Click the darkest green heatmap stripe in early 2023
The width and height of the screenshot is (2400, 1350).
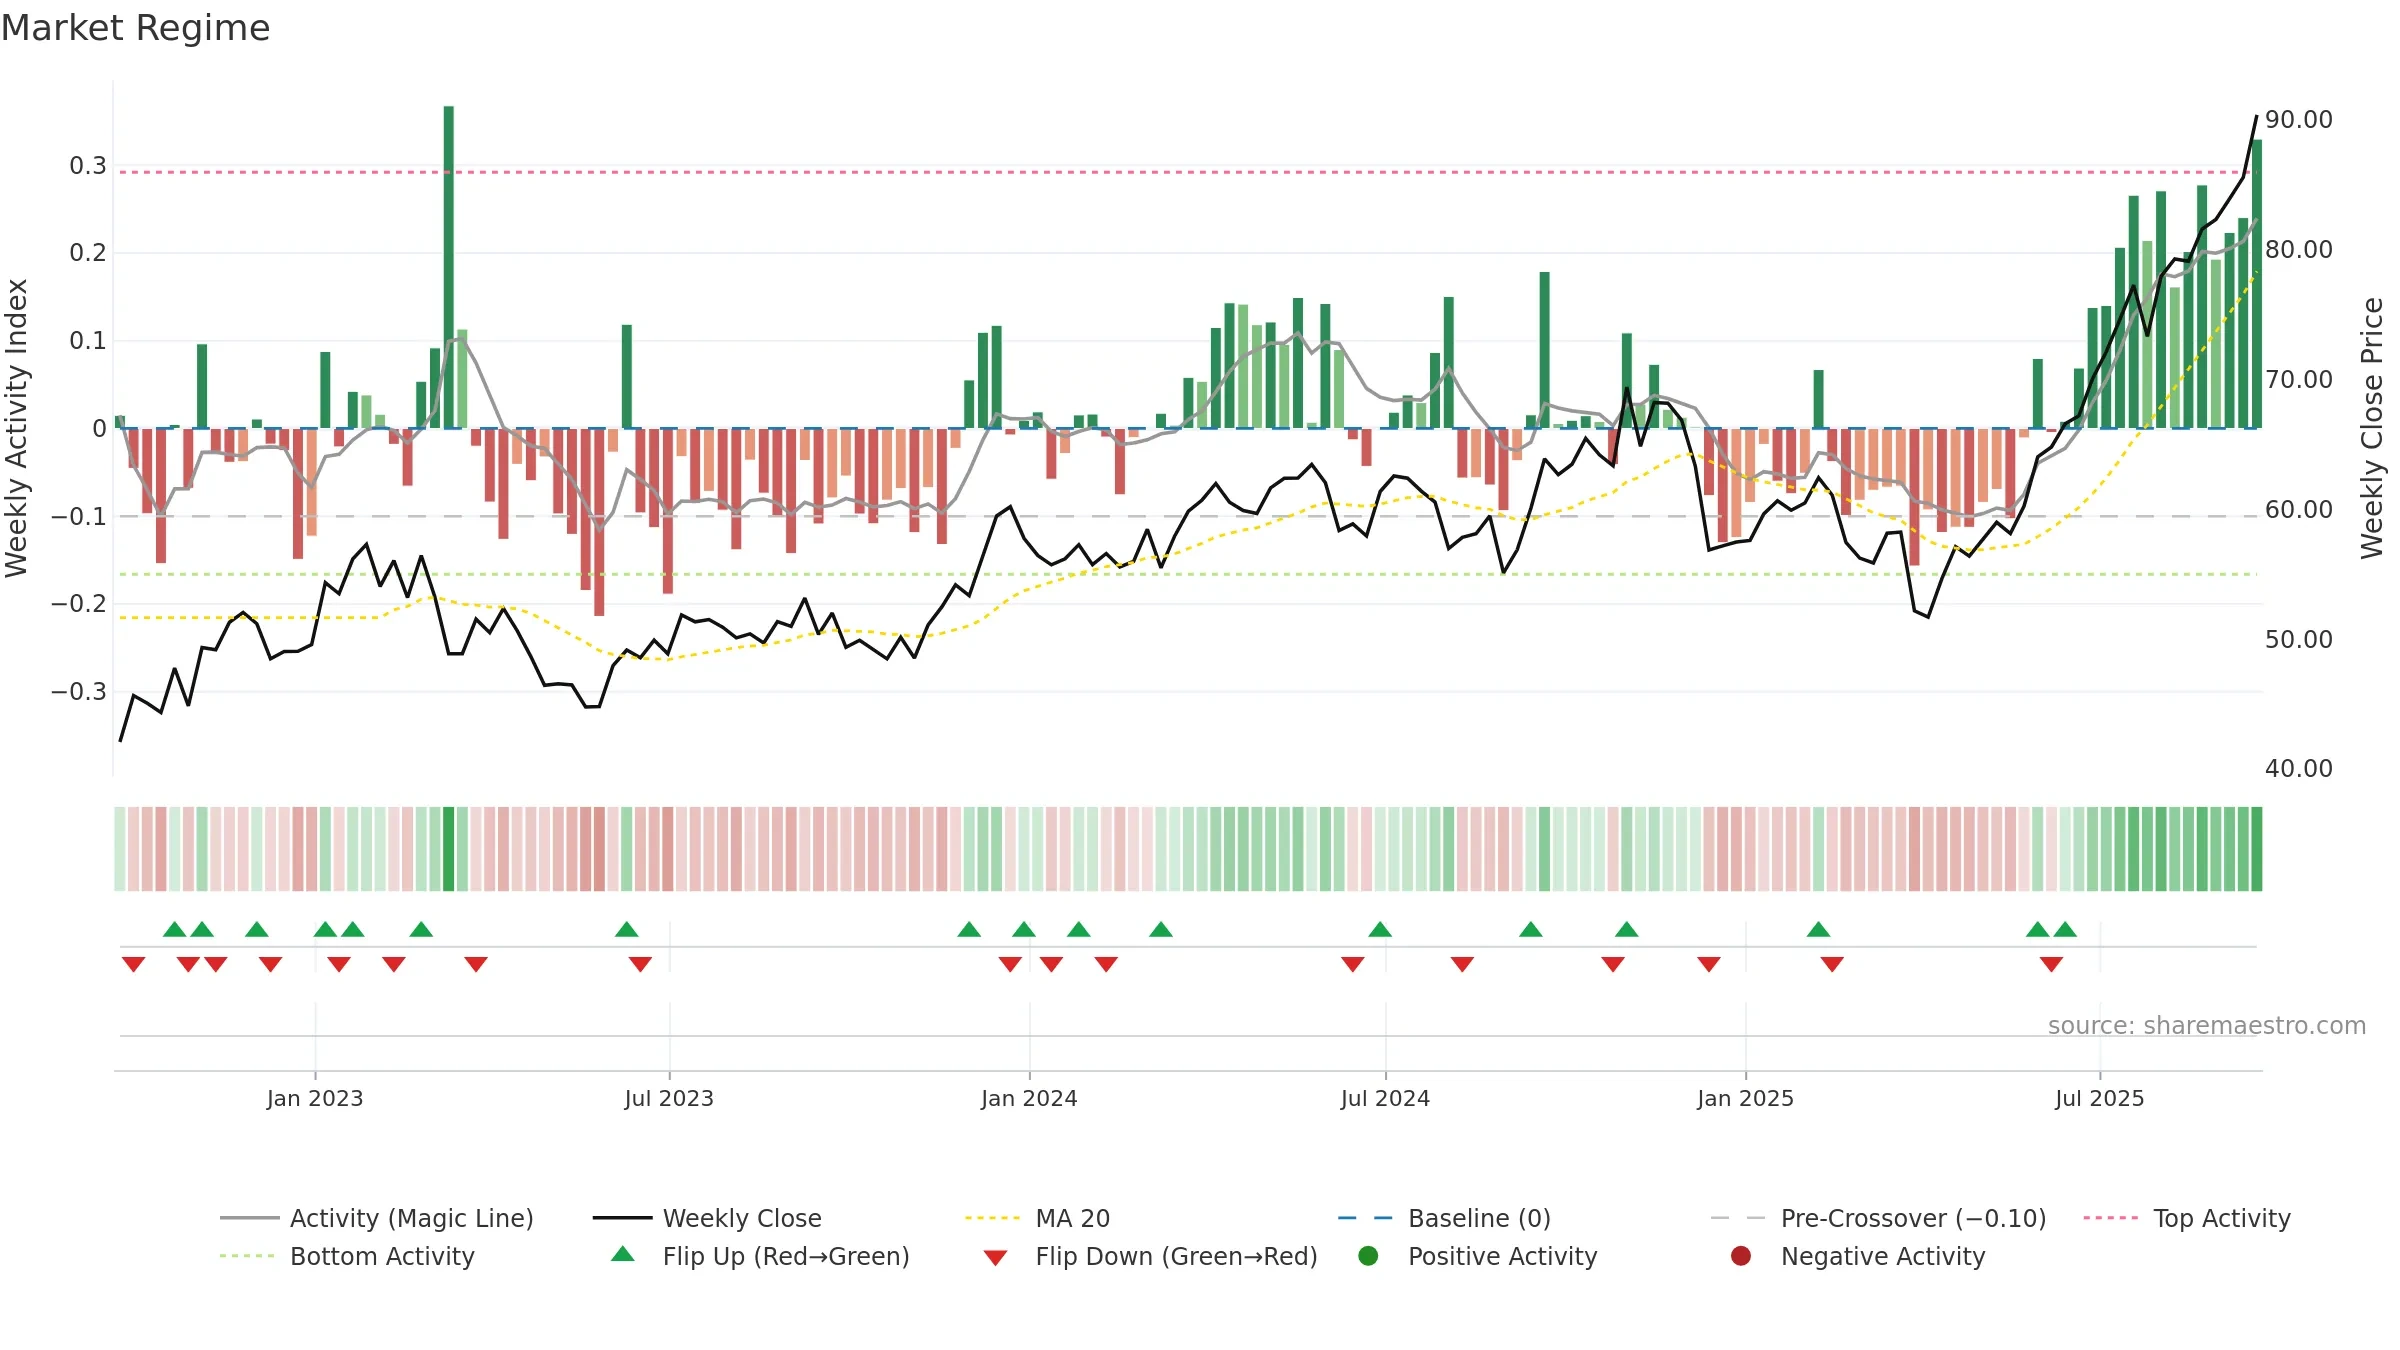pyautogui.click(x=449, y=849)
